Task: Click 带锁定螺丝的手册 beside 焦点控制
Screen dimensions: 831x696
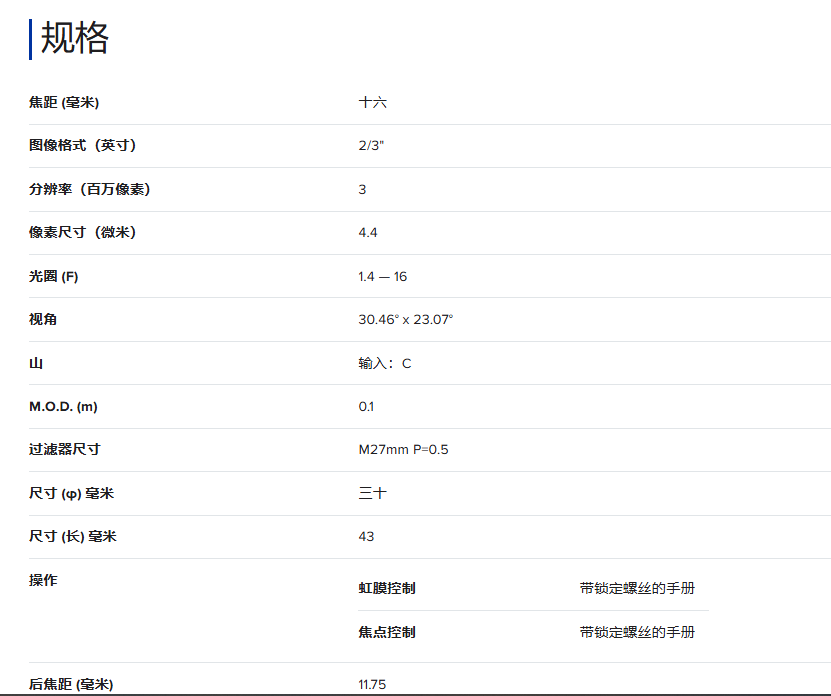Action: pos(637,632)
